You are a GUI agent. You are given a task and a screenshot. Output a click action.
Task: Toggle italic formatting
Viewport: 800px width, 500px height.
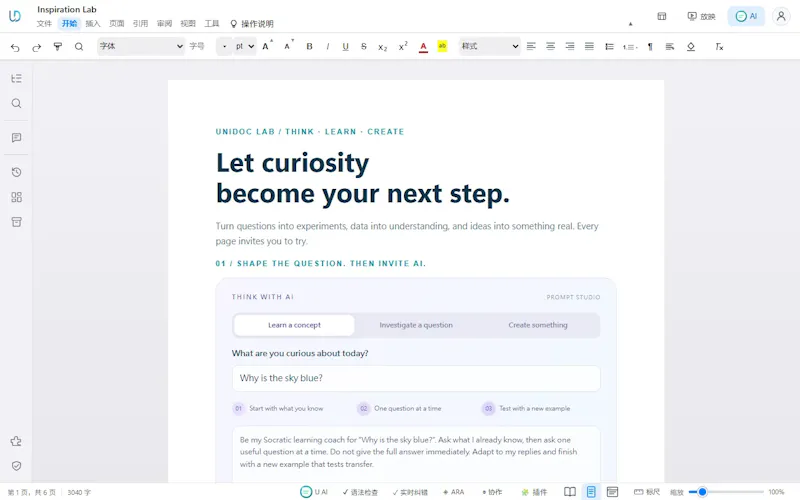coord(328,46)
